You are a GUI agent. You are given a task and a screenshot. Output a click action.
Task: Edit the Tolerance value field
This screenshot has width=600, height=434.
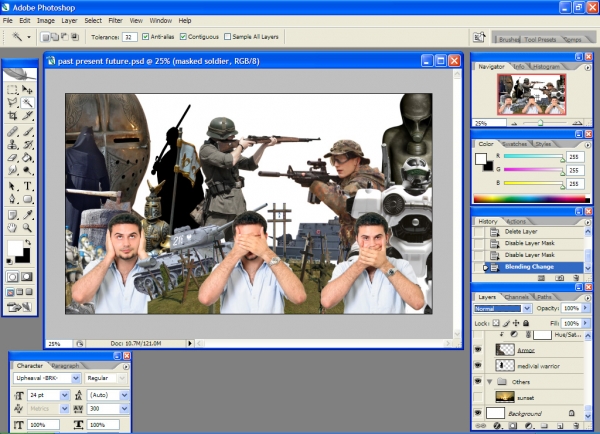click(x=130, y=37)
